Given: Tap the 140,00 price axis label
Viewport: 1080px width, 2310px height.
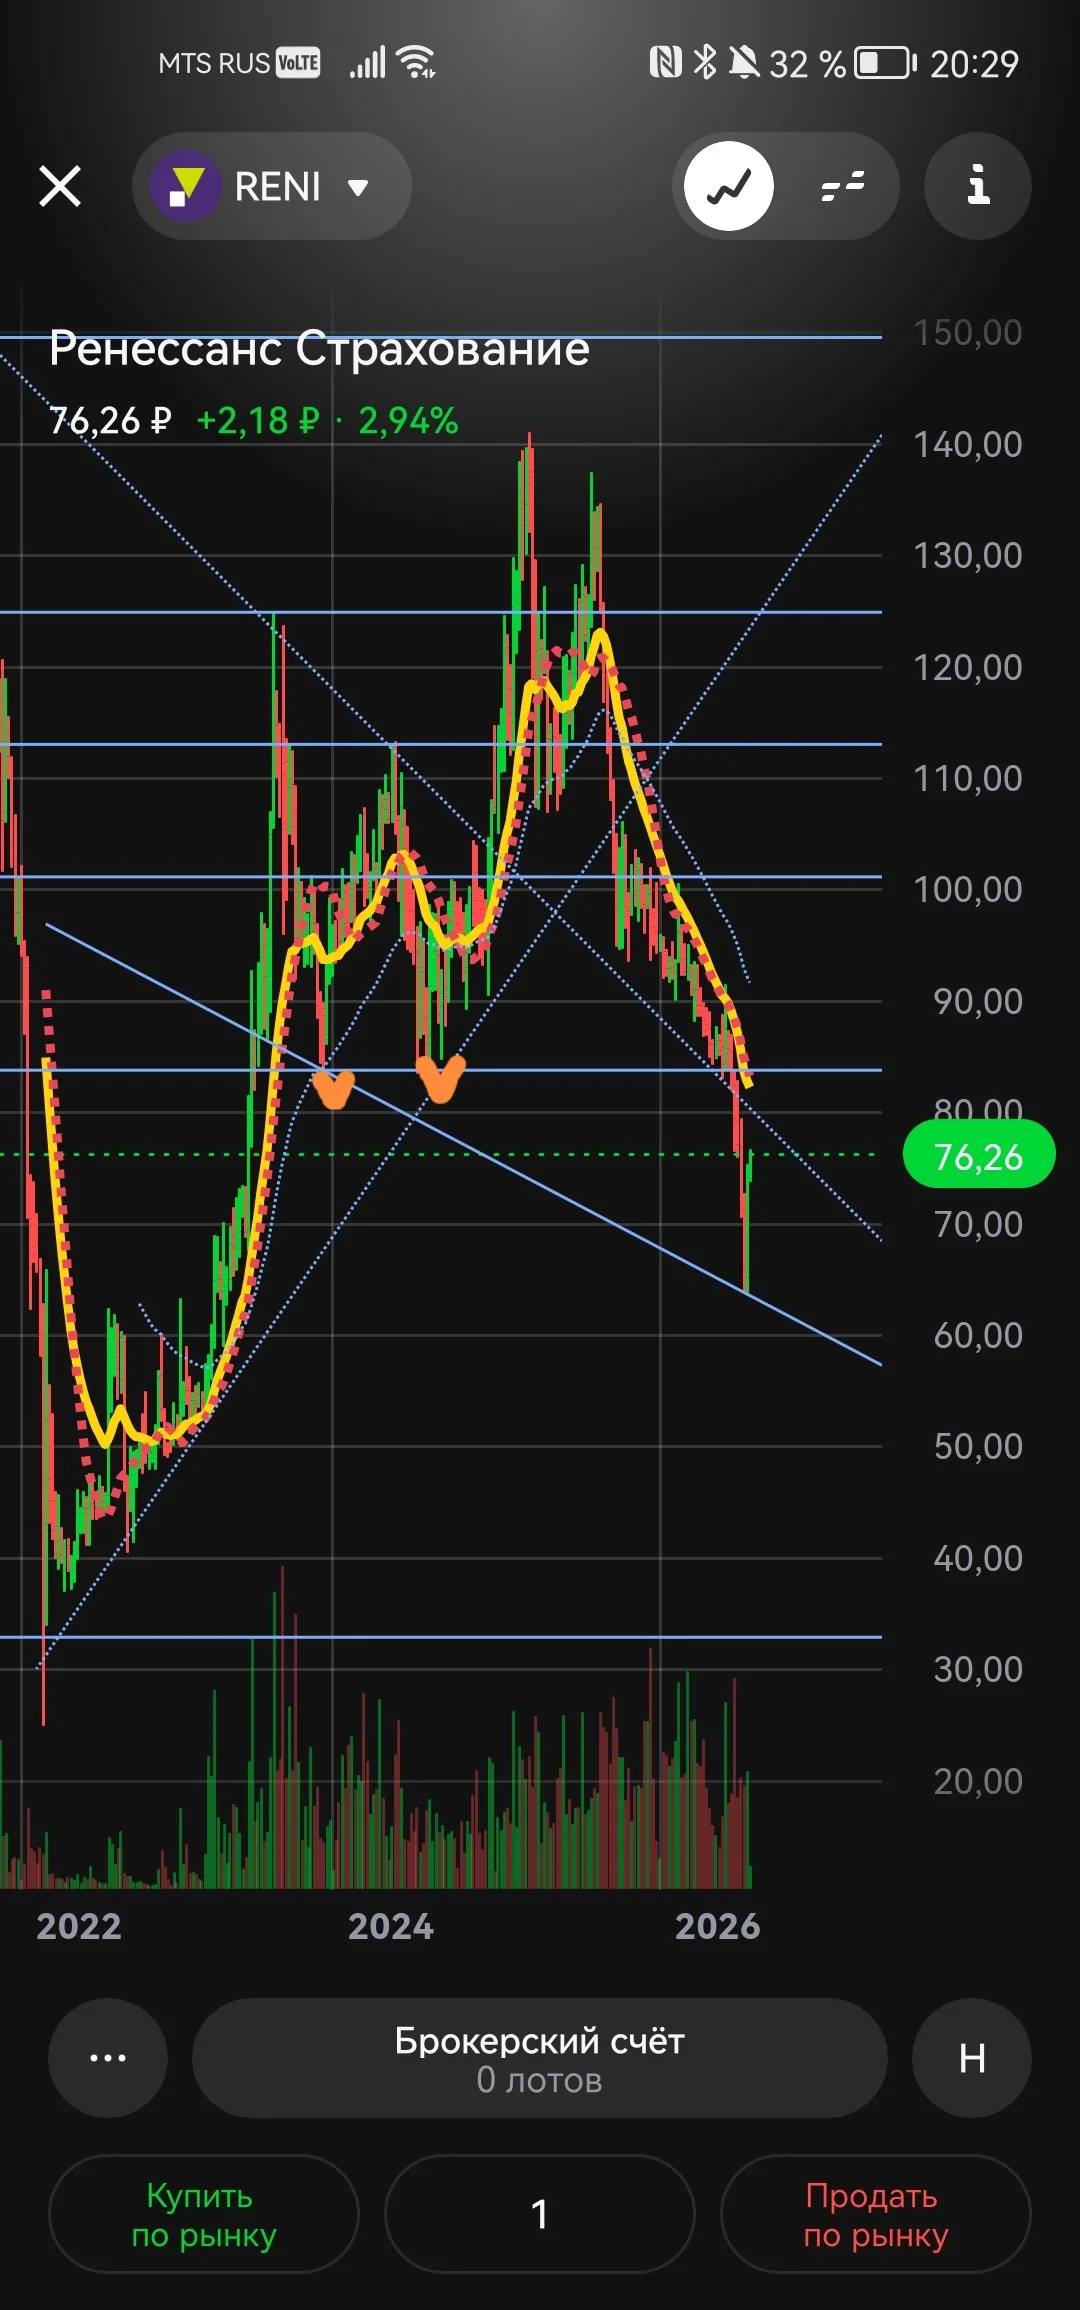Looking at the screenshot, I should (968, 444).
